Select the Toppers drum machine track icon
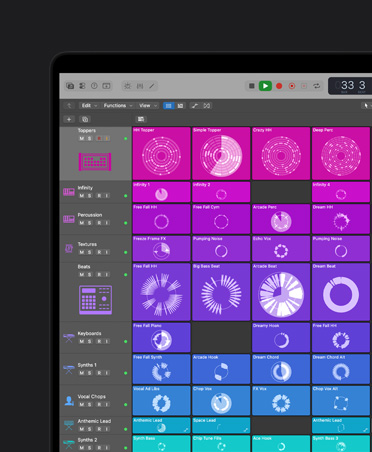The width and height of the screenshot is (372, 452). click(95, 162)
